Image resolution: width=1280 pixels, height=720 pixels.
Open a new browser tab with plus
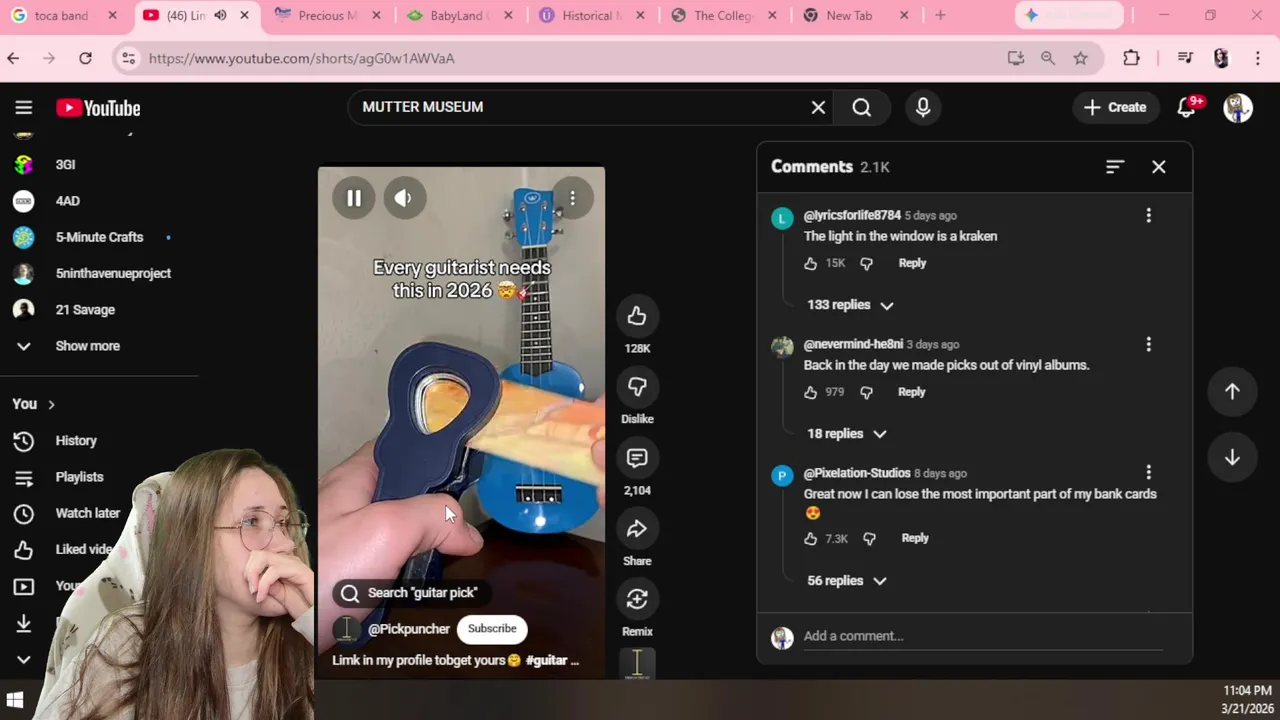pyautogui.click(x=940, y=15)
